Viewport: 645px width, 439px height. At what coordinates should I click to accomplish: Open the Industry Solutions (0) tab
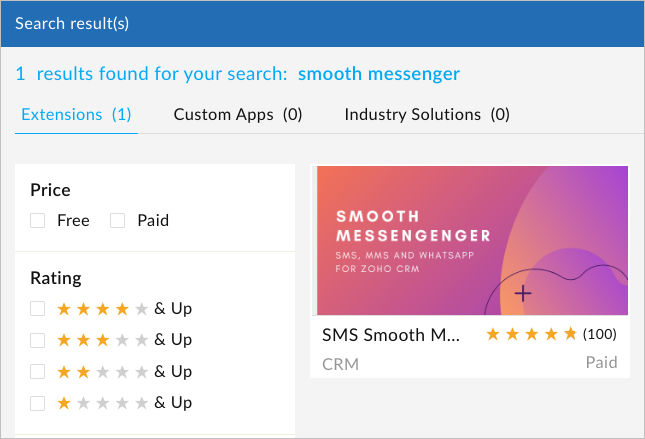(x=427, y=114)
